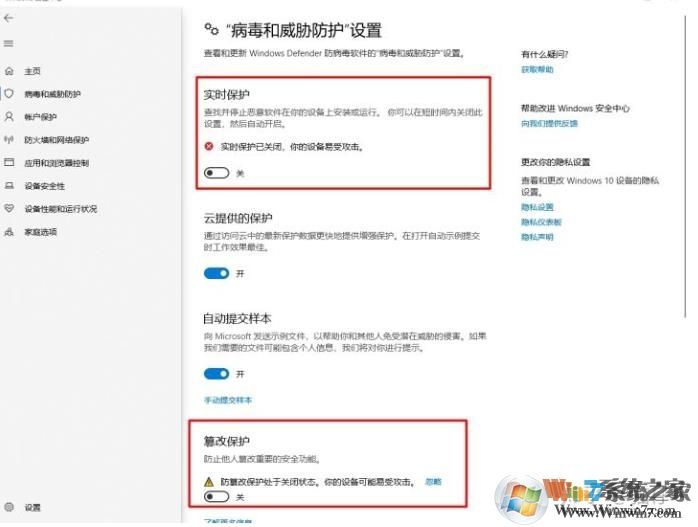
Task: Open 设备安全性 in sidebar
Action: coord(45,186)
